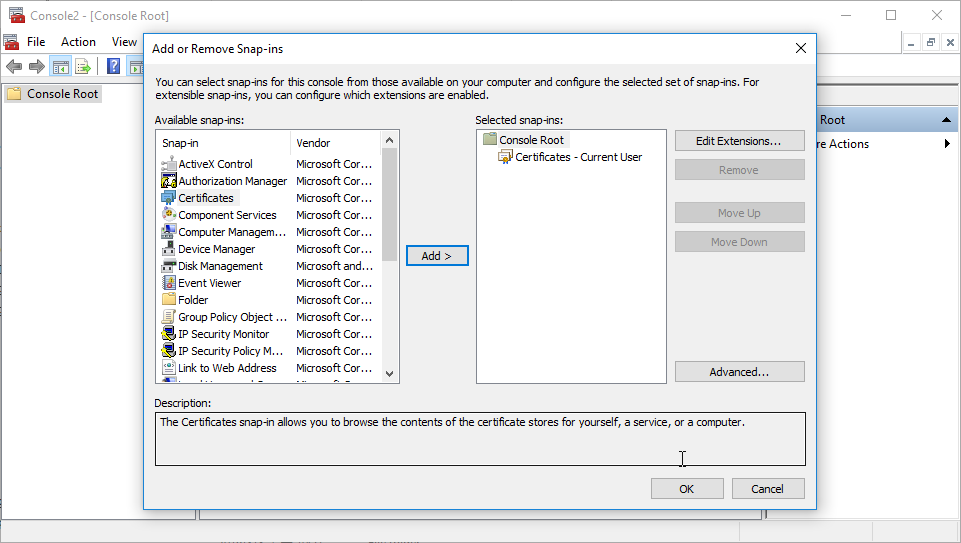Click the Console Root folder icon in Selected snap-ins
Viewport: 961px width, 543px height.
click(x=490, y=139)
